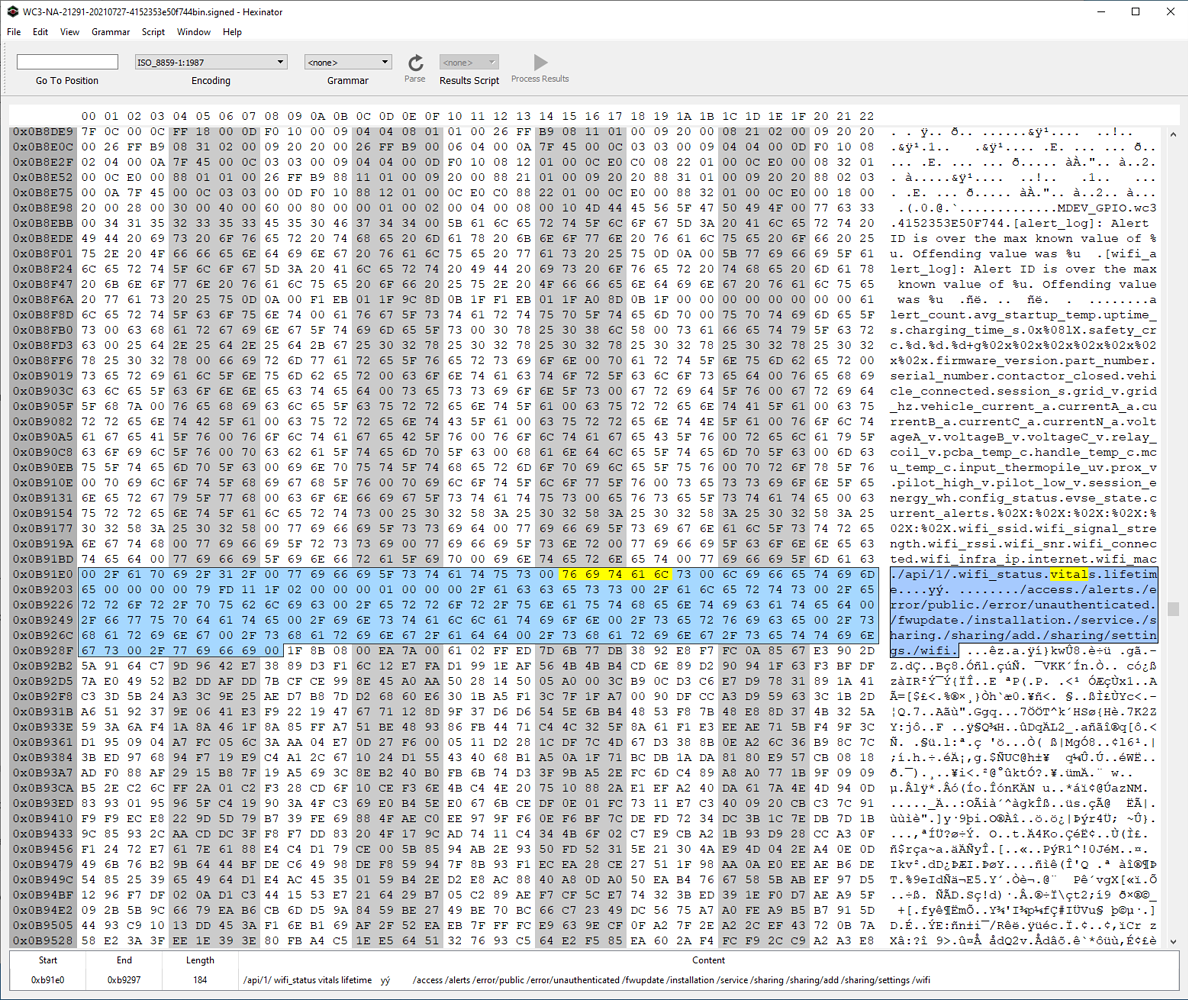Click column header 22 in hex view

[x=867, y=116]
